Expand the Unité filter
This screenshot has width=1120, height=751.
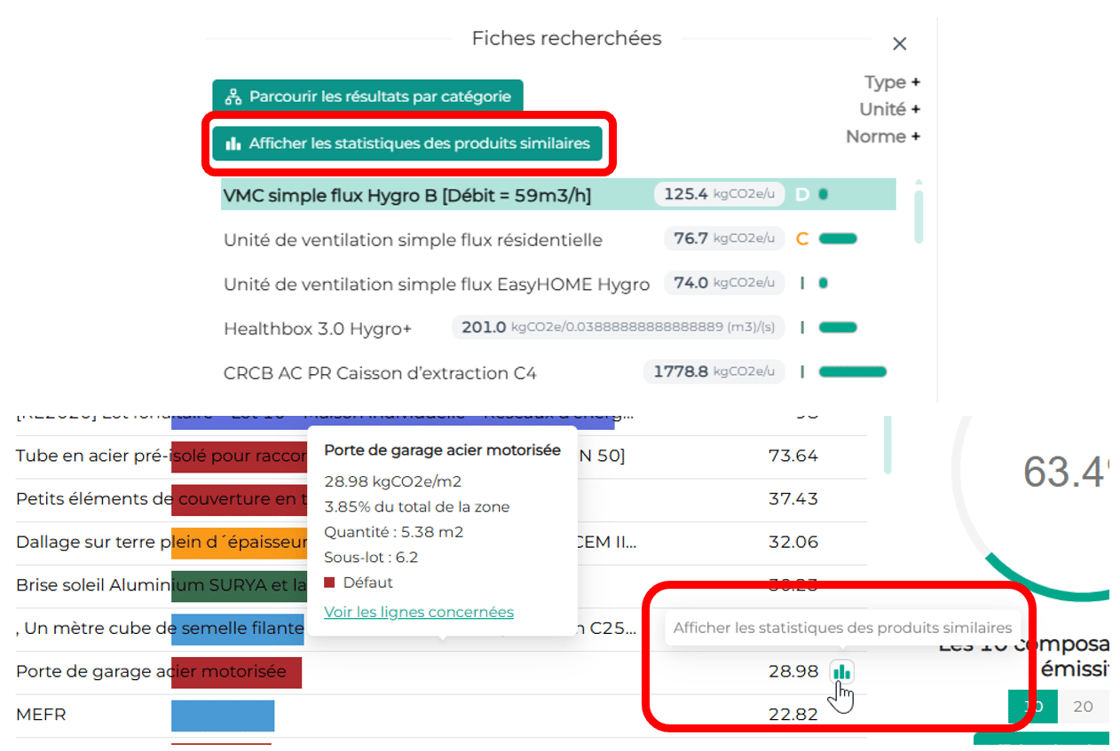[x=889, y=109]
